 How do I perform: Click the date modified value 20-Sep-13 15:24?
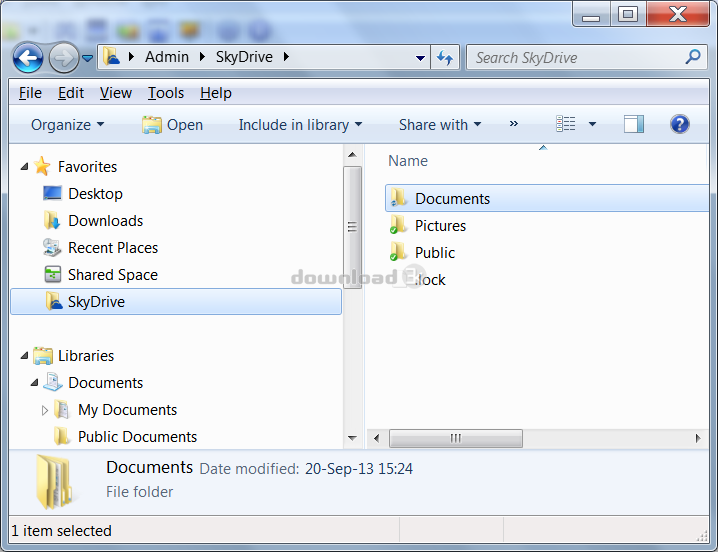(359, 469)
